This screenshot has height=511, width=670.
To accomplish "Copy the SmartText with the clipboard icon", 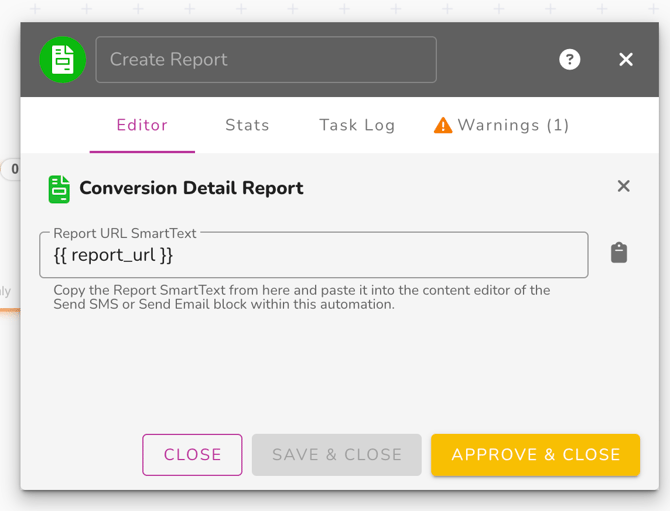I will click(619, 253).
